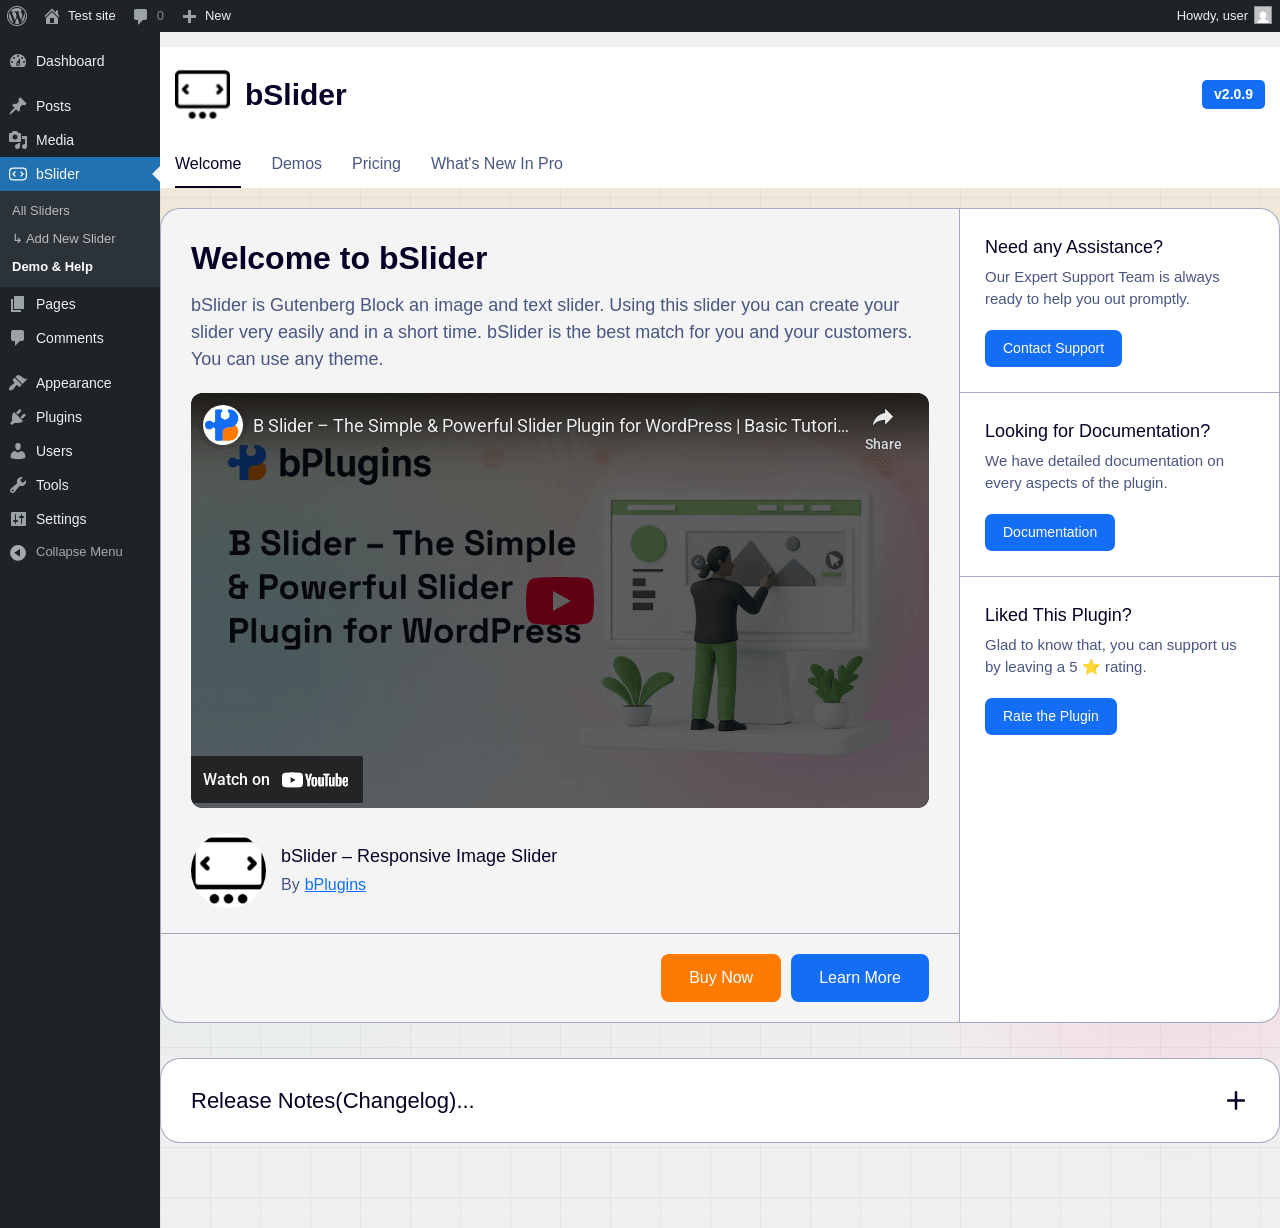Click the Learn More button
The image size is (1280, 1228).
pos(860,978)
